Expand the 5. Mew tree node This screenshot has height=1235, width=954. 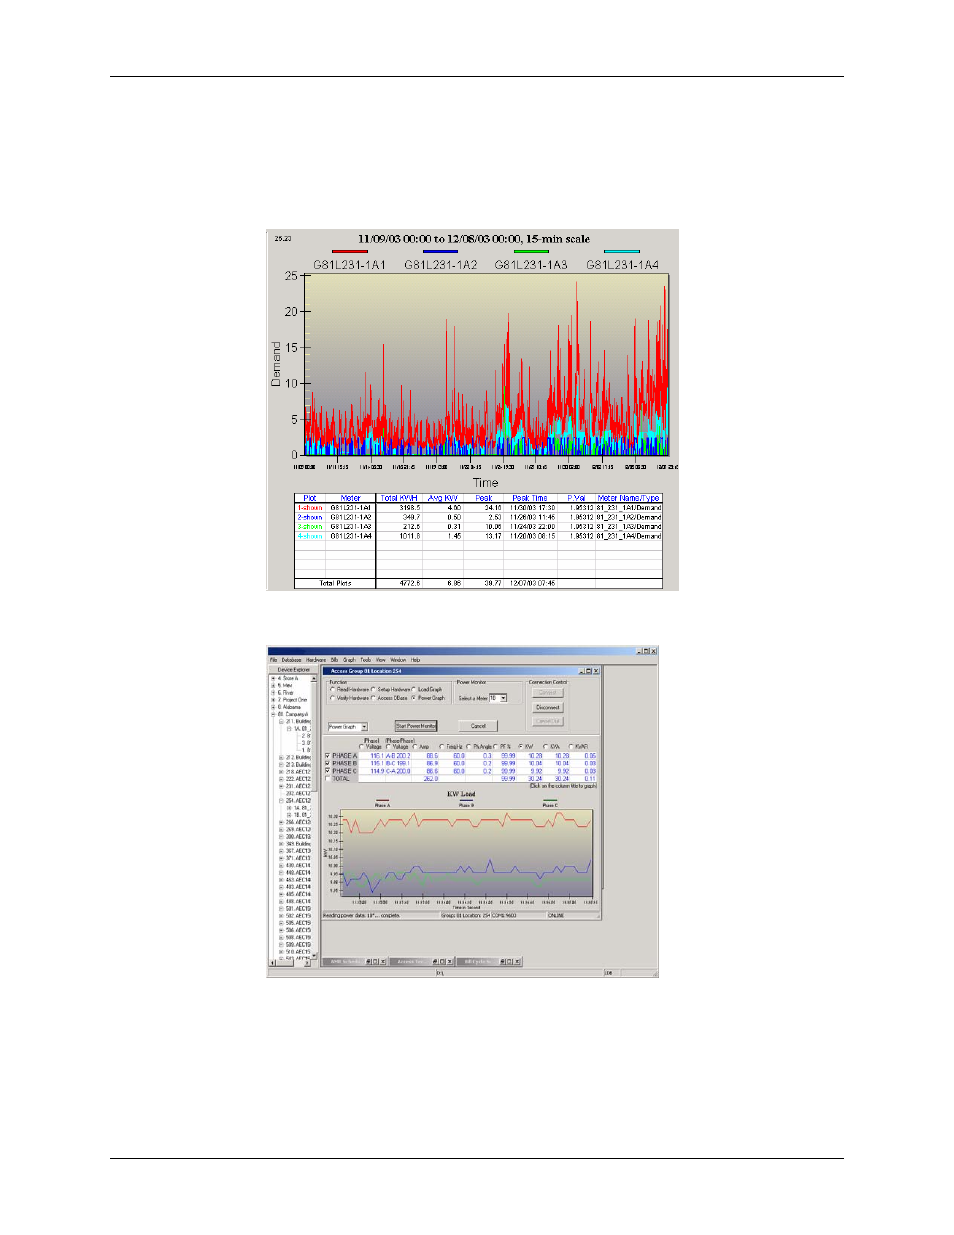273,685
